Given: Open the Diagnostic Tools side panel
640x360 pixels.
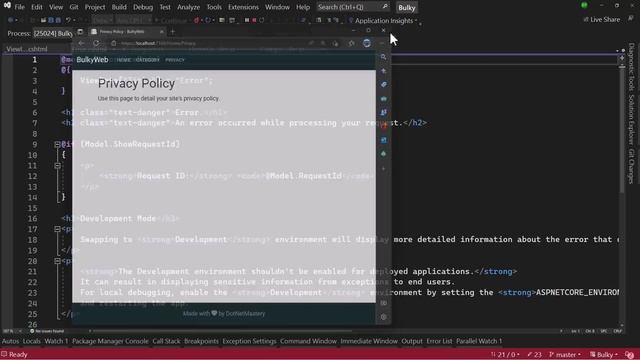Looking at the screenshot, I should pos(631,67).
